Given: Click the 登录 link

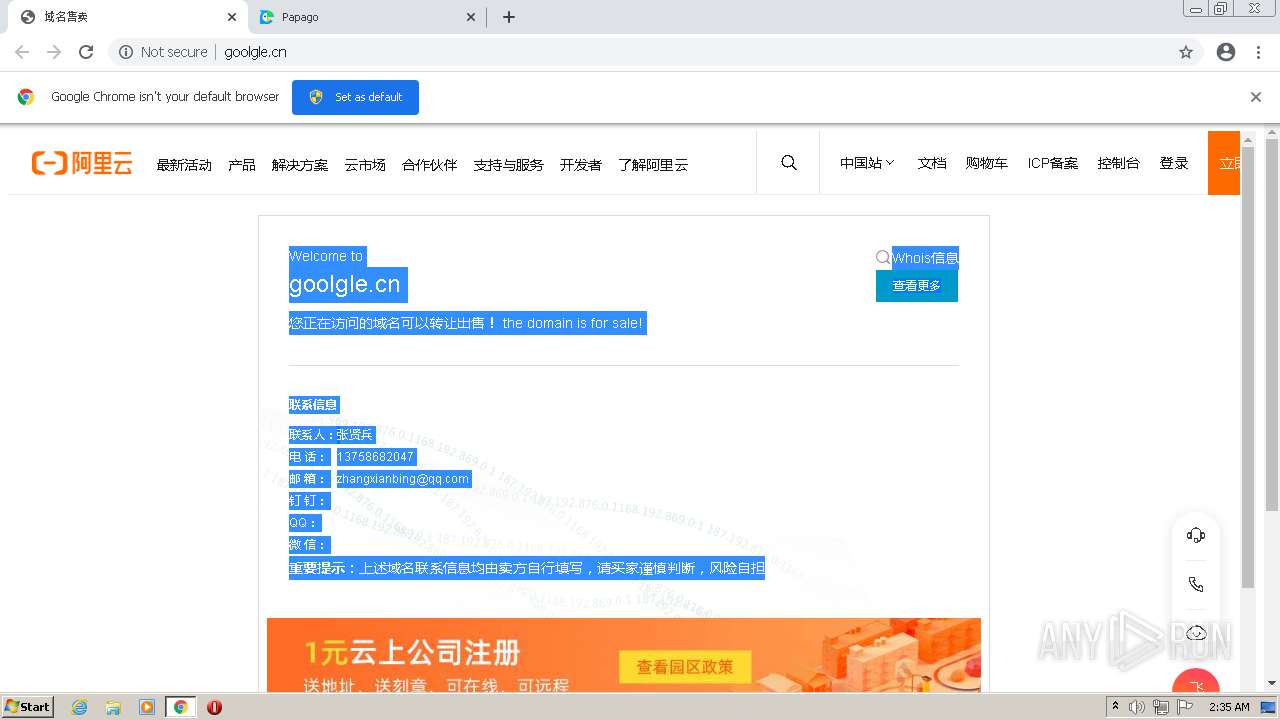Looking at the screenshot, I should (x=1174, y=163).
